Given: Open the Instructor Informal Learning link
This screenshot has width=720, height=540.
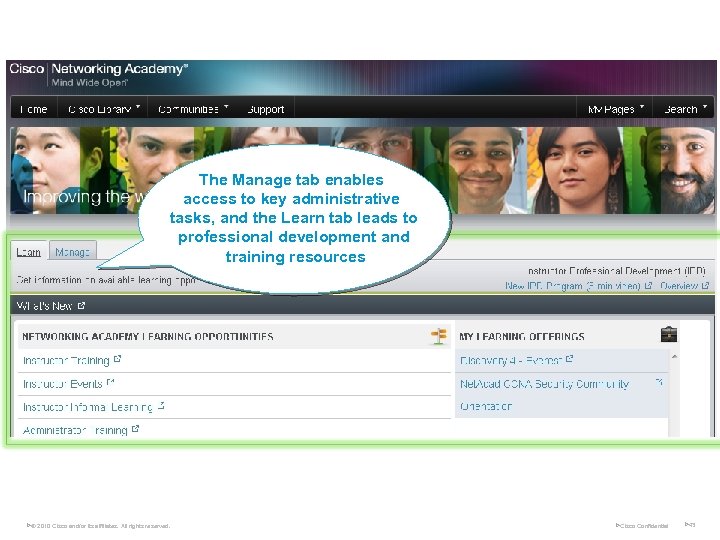Looking at the screenshot, I should tap(87, 407).
